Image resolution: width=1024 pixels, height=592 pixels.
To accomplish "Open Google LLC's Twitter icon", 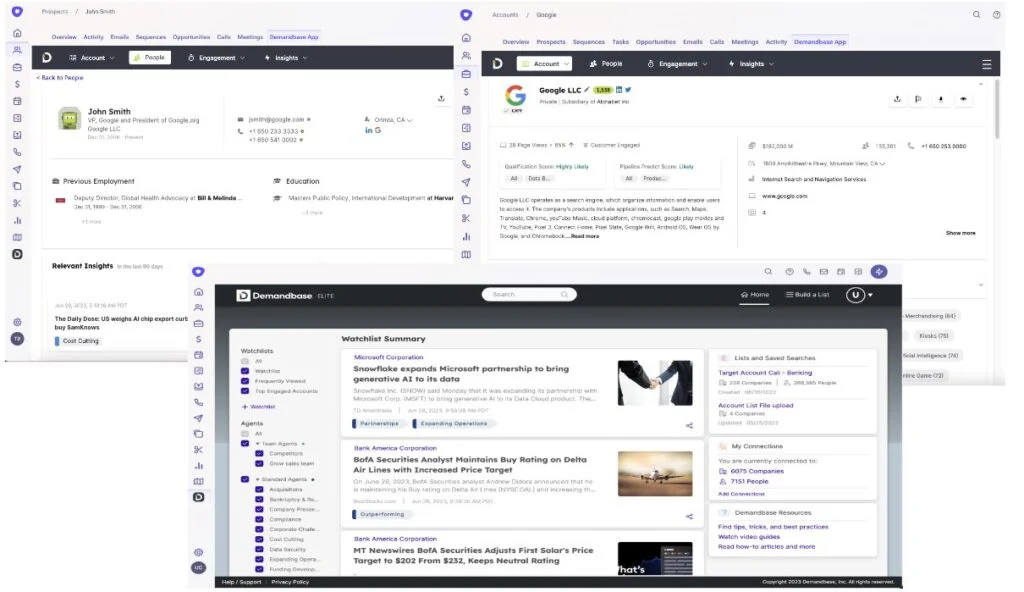I will (x=628, y=90).
